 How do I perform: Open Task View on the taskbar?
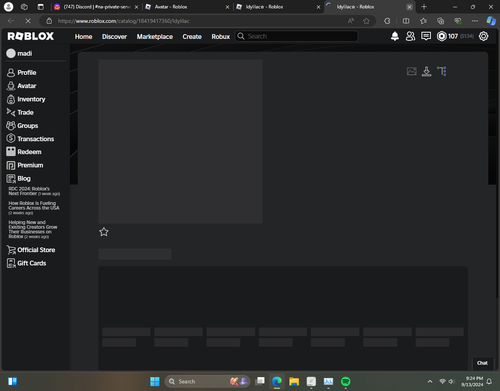(260, 381)
